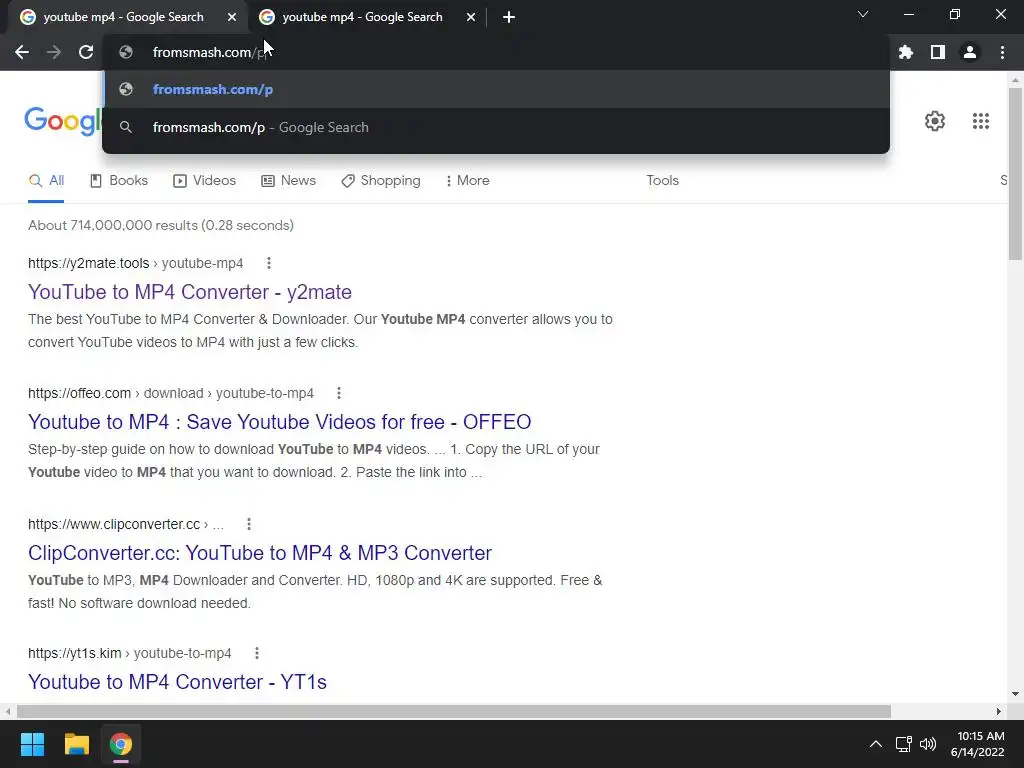The height and width of the screenshot is (768, 1024).
Task: Select the fromsmash.com/p URL suggestion
Action: tap(496, 89)
